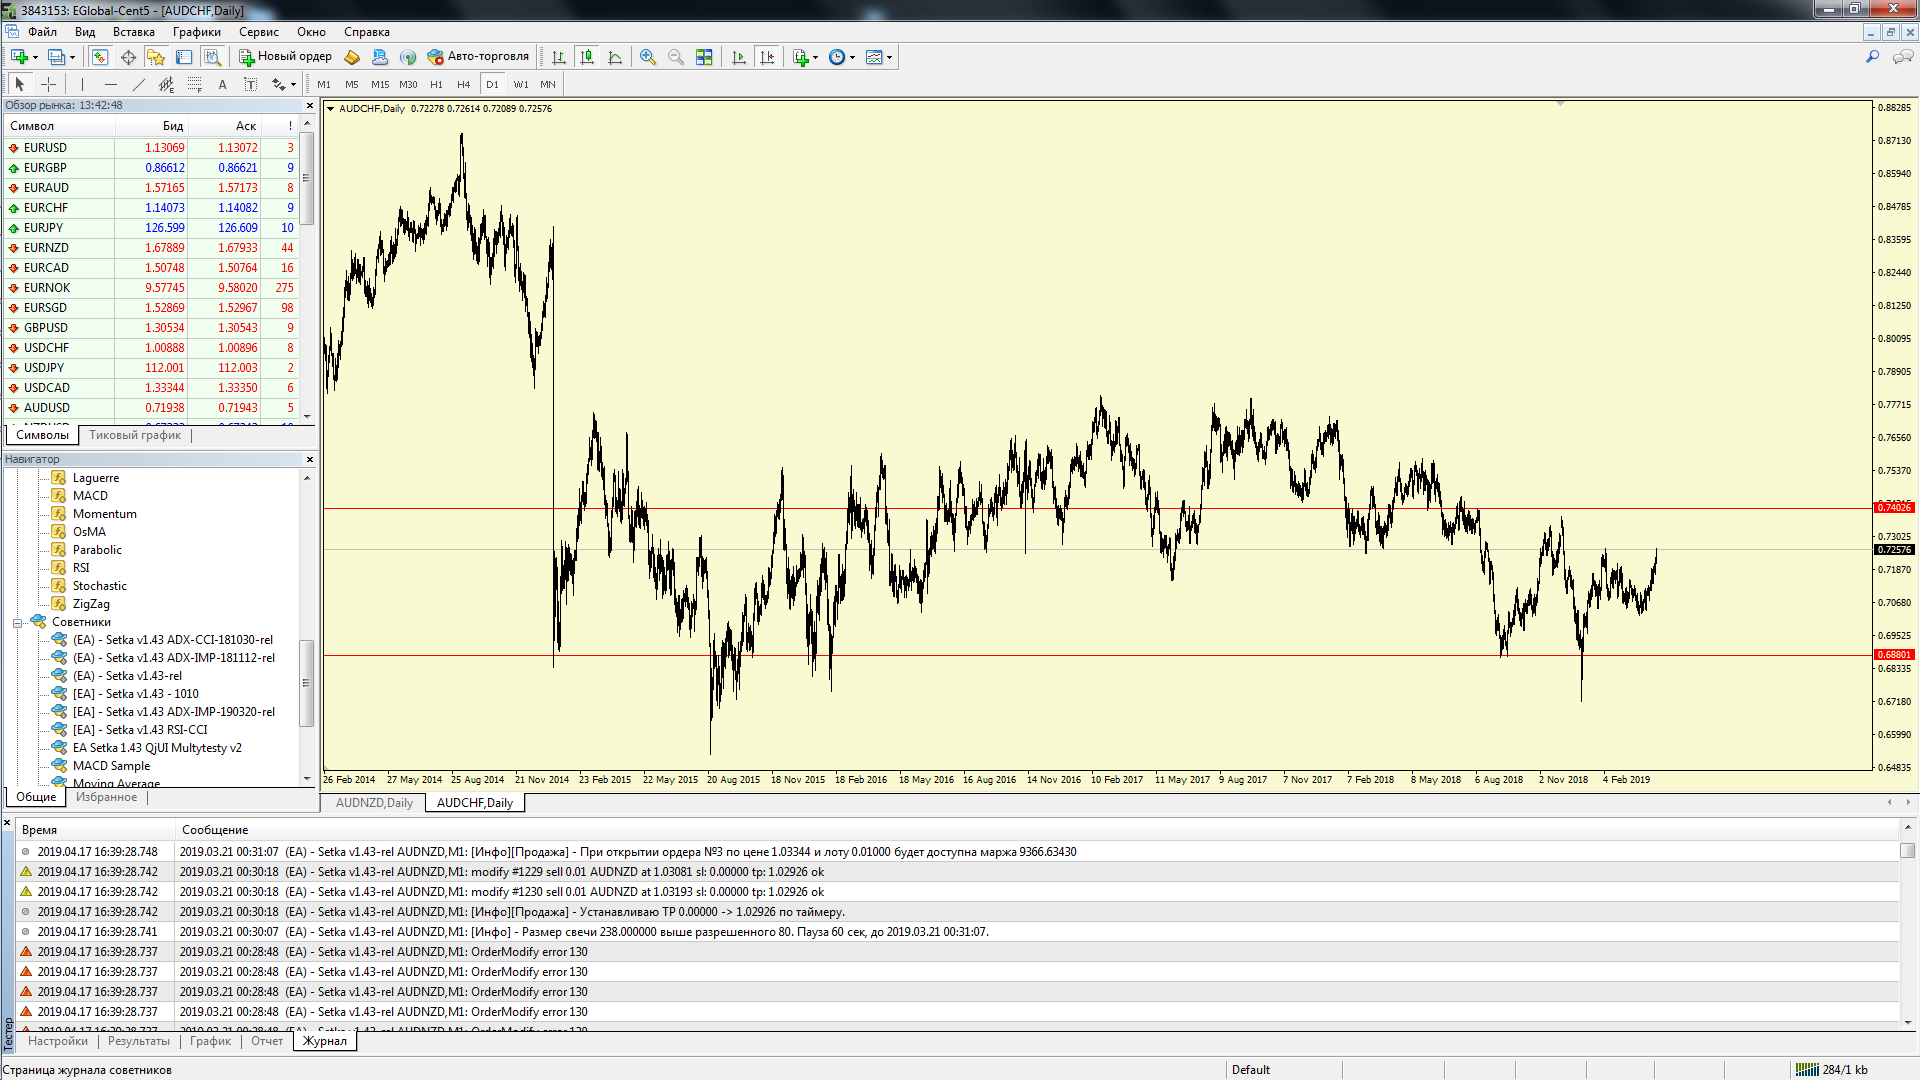Switch chart to candlesticks
Viewport: 1920px width, 1080px height.
pyautogui.click(x=587, y=57)
